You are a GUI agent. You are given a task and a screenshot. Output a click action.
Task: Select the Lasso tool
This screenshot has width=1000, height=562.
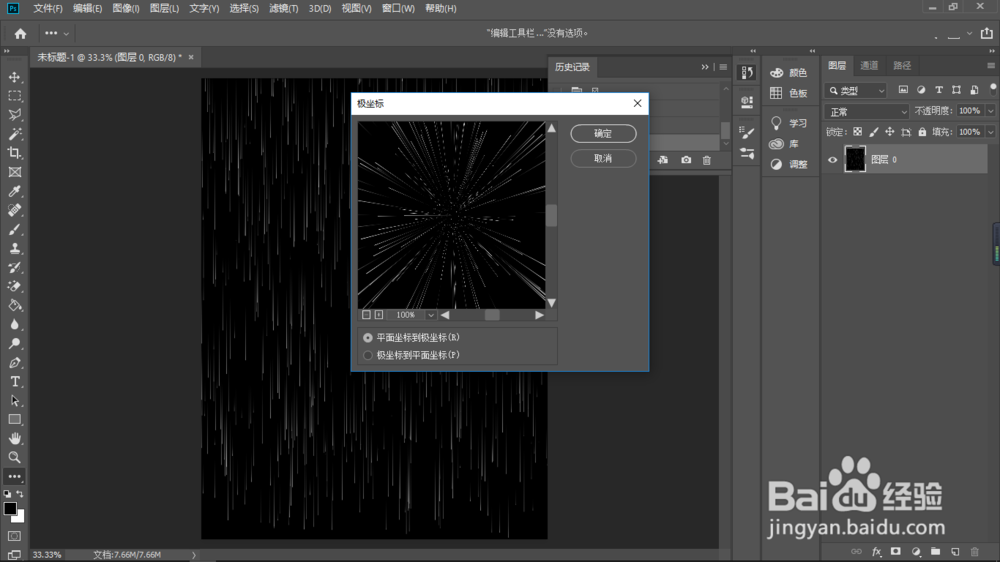click(x=15, y=115)
